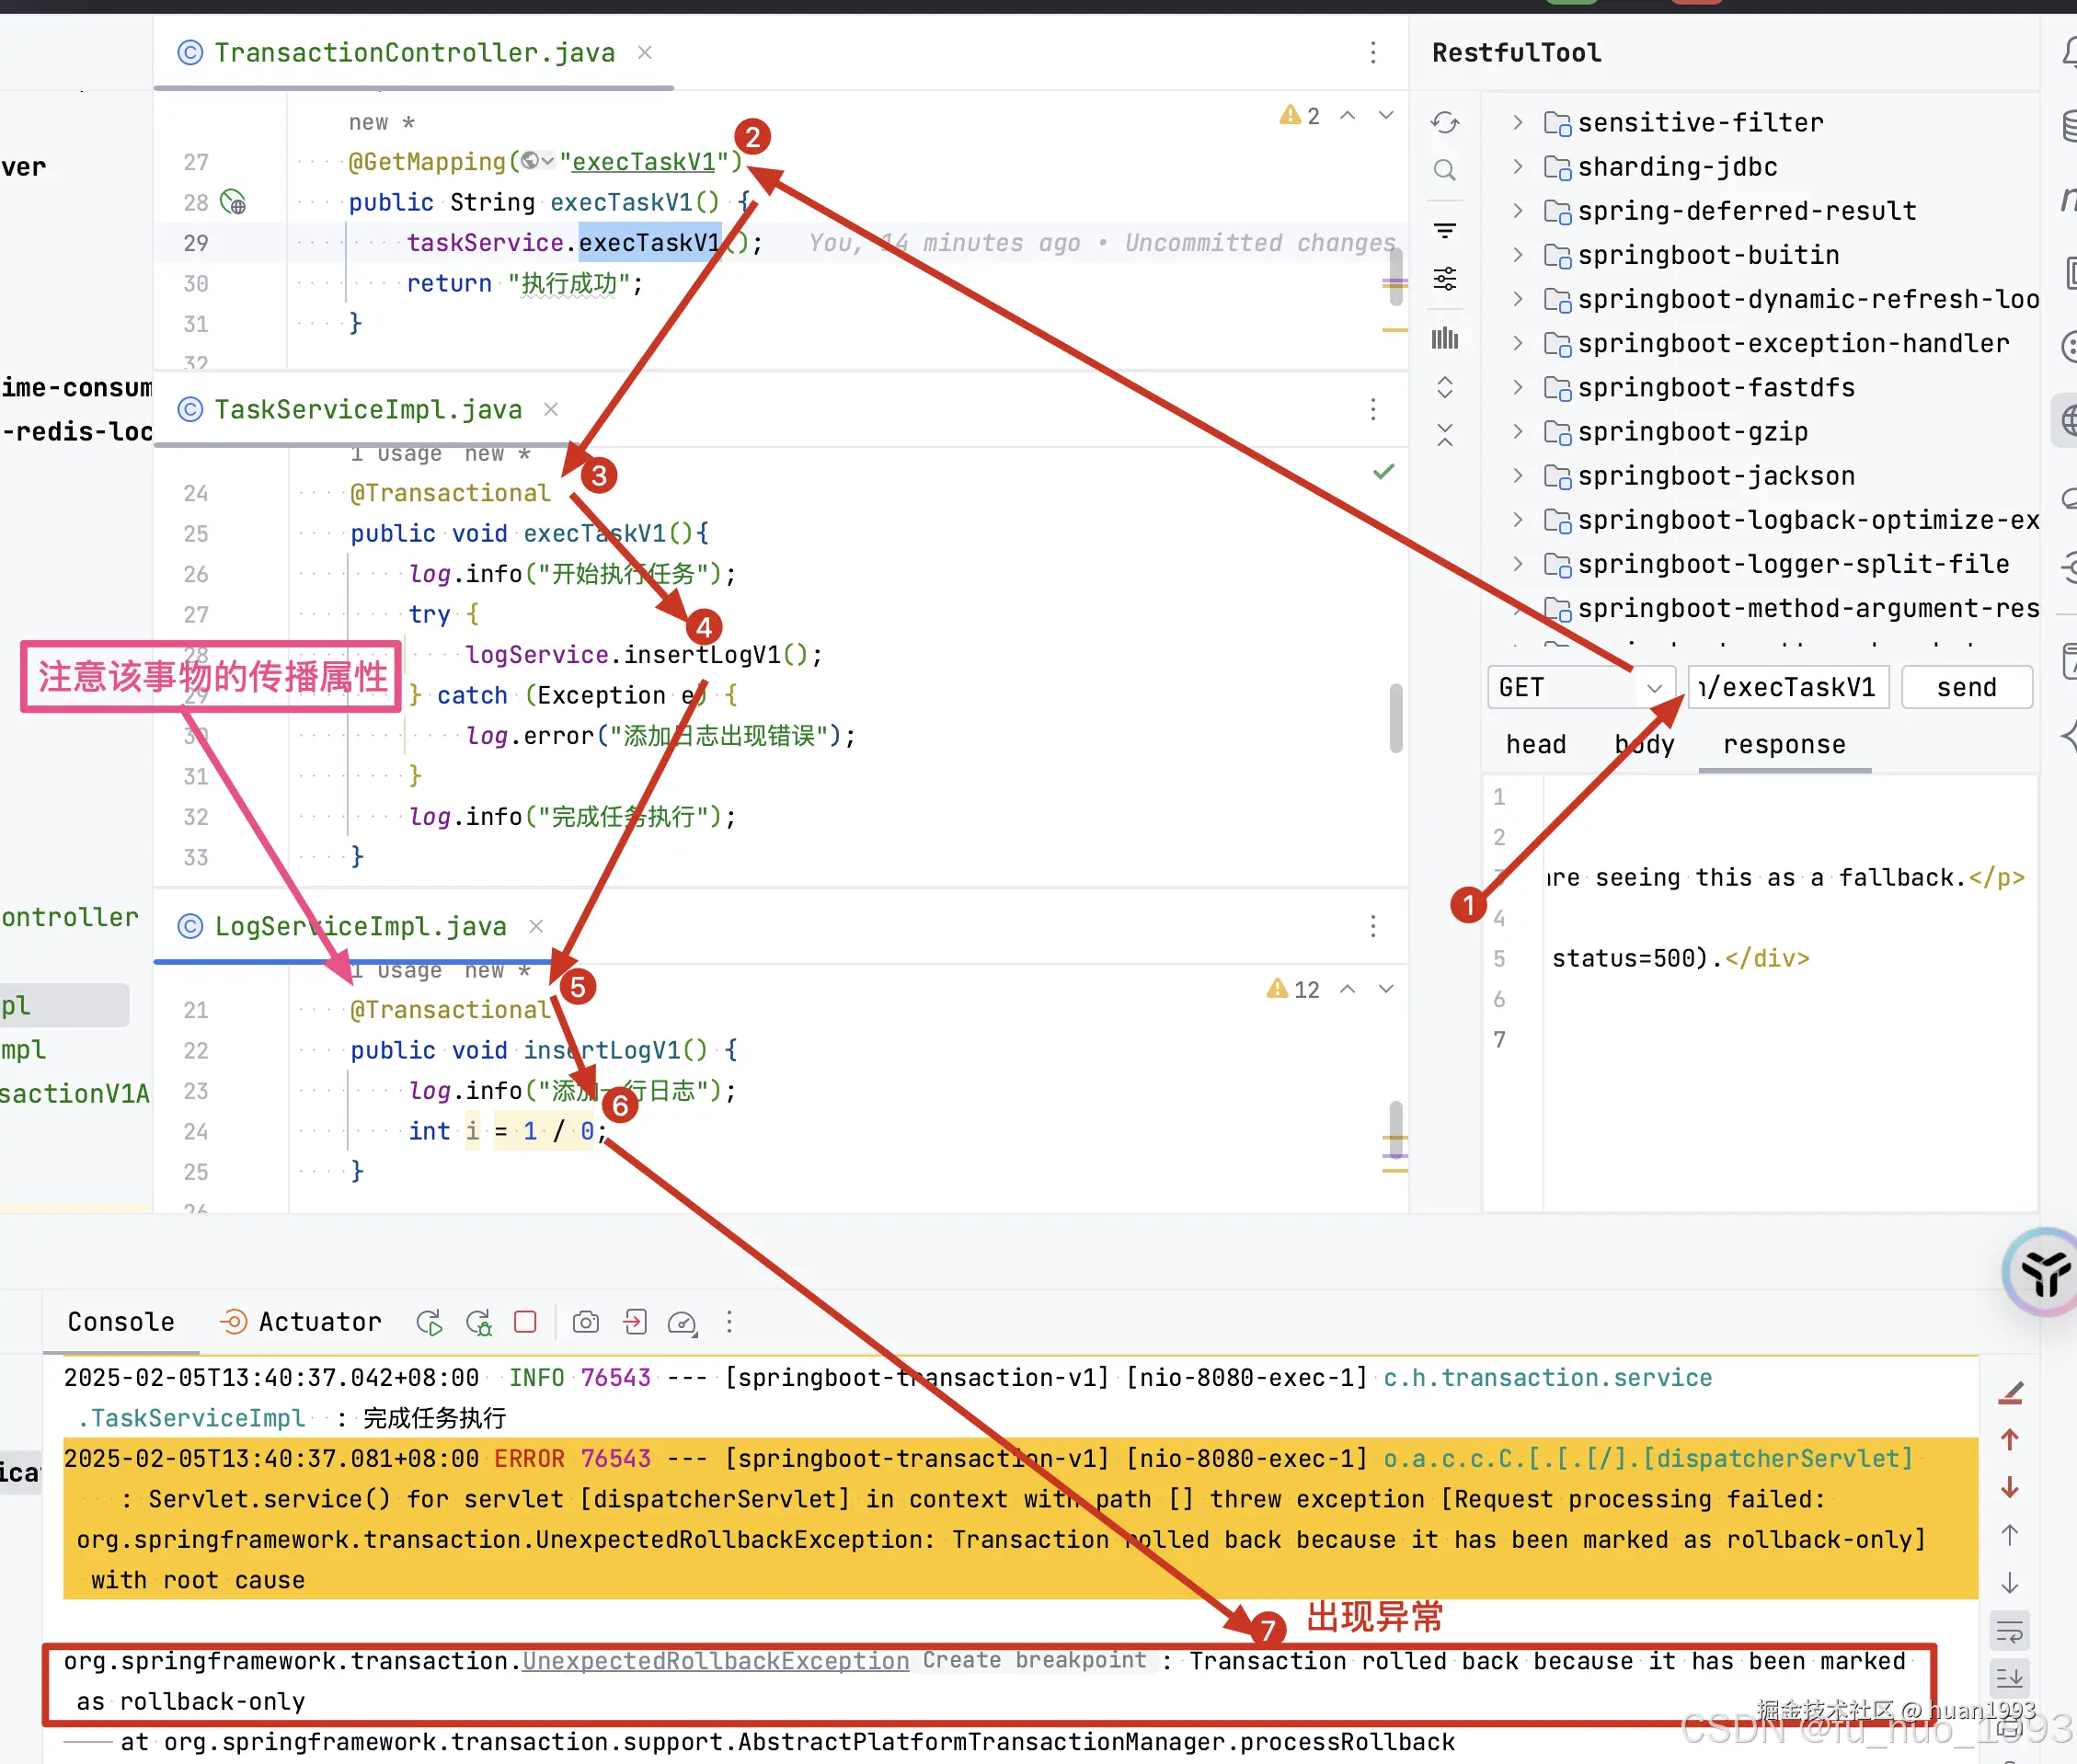The height and width of the screenshot is (1764, 2077).
Task: Click the collapse all icon in RestfulTool
Action: pyautogui.click(x=1444, y=434)
